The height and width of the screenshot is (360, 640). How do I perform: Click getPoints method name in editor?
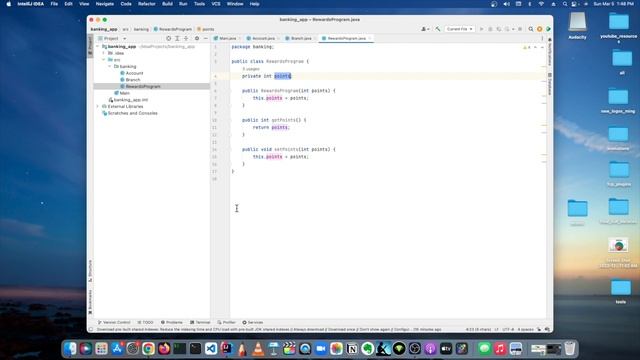[x=283, y=120]
